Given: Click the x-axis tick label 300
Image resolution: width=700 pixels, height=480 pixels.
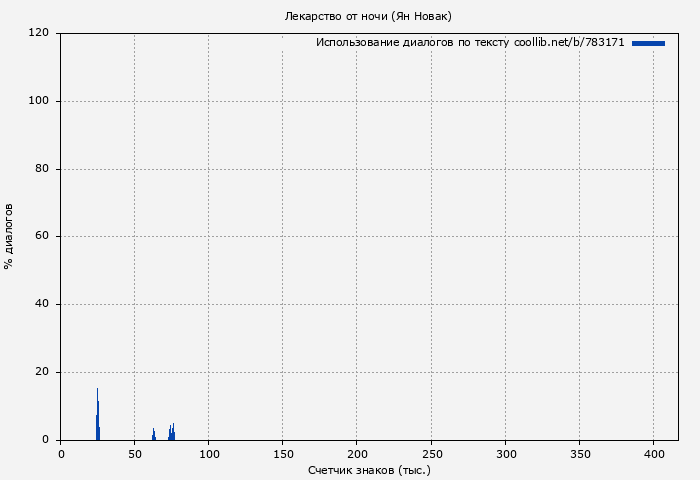Looking at the screenshot, I should click(x=505, y=454).
